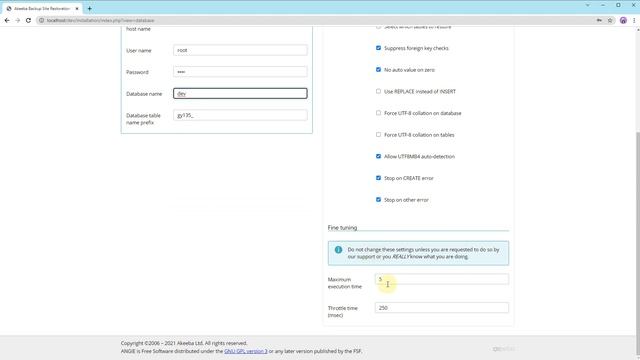
Task: Enable Force UTF-8 collation on database
Action: pyautogui.click(x=378, y=113)
